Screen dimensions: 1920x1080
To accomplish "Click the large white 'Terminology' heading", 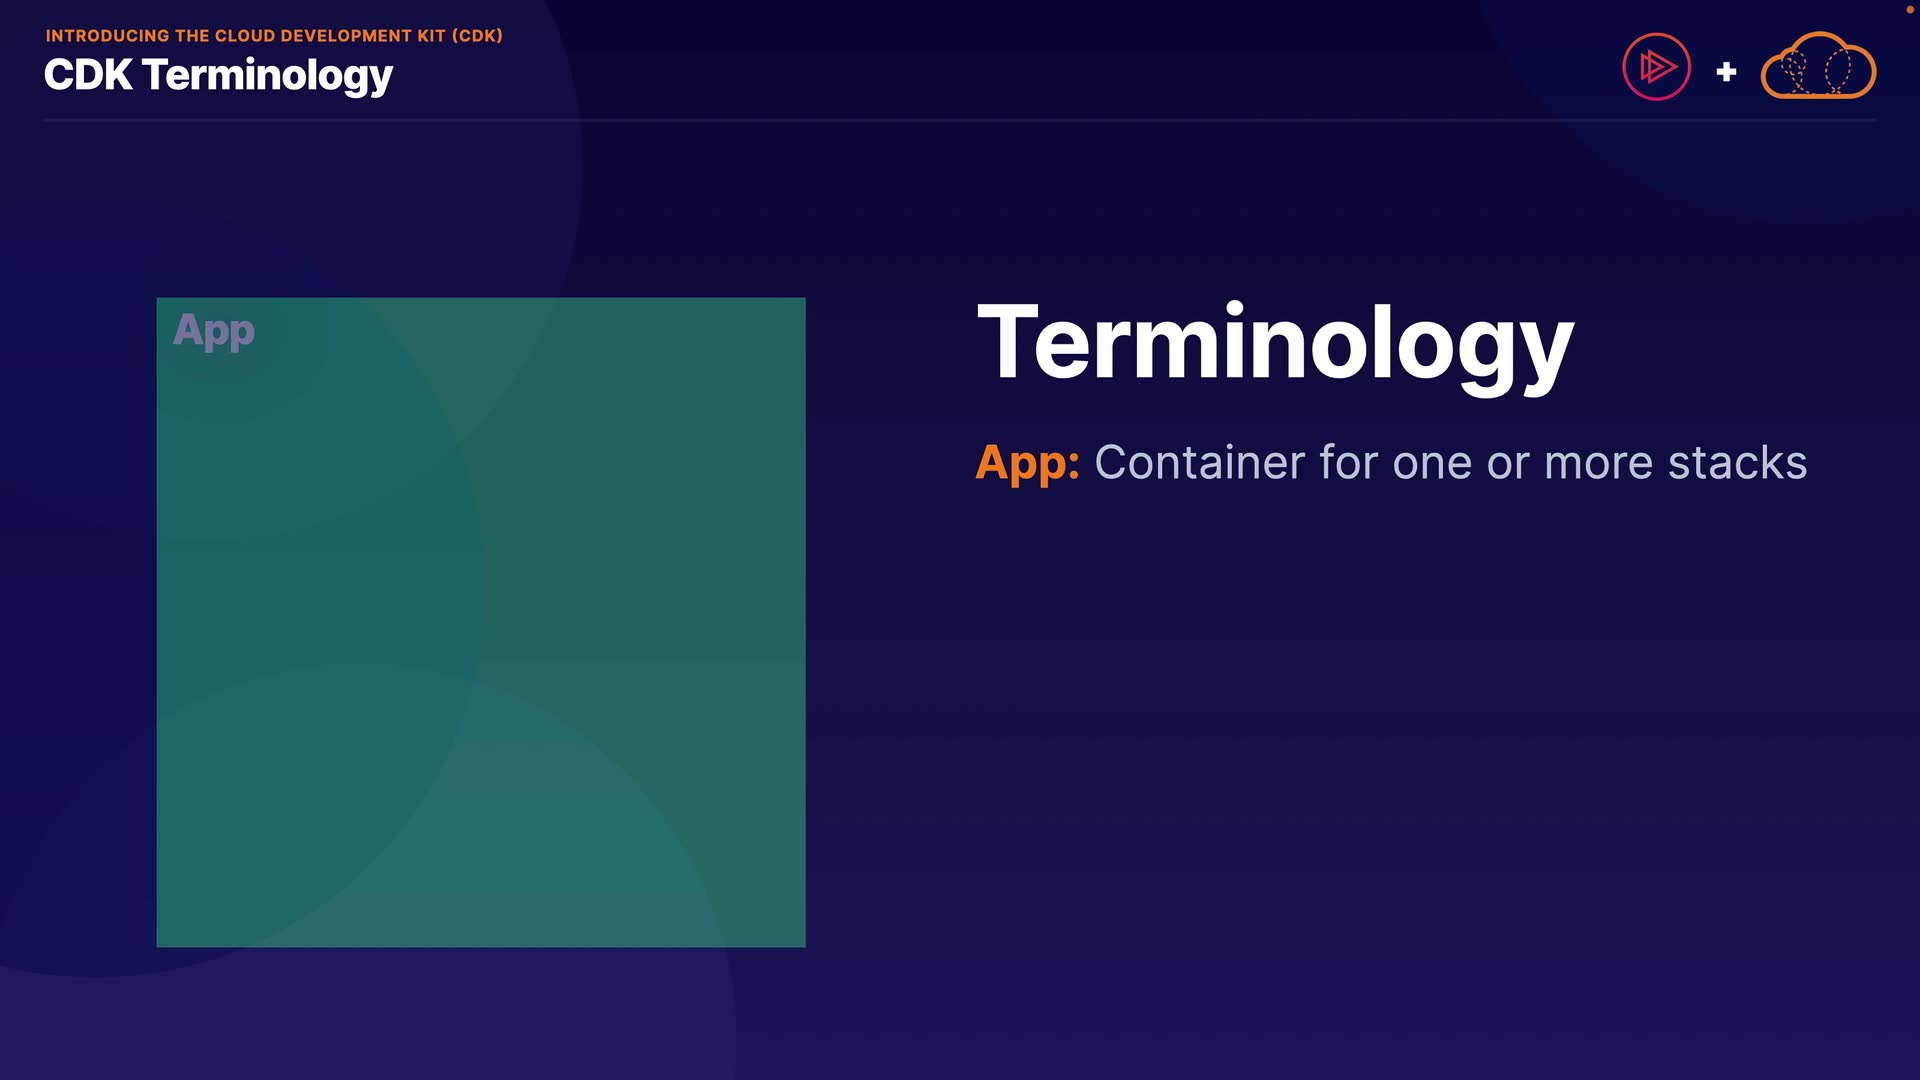I will pos(1275,343).
